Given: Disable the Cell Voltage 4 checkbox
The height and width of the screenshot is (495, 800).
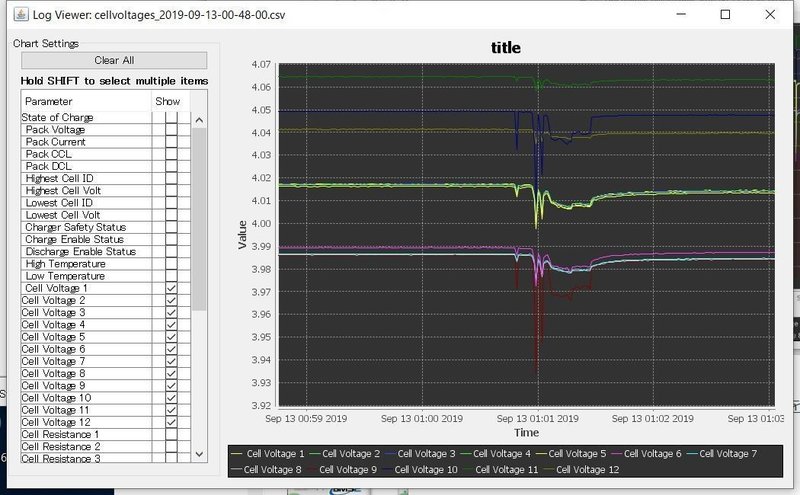Looking at the screenshot, I should 171,325.
